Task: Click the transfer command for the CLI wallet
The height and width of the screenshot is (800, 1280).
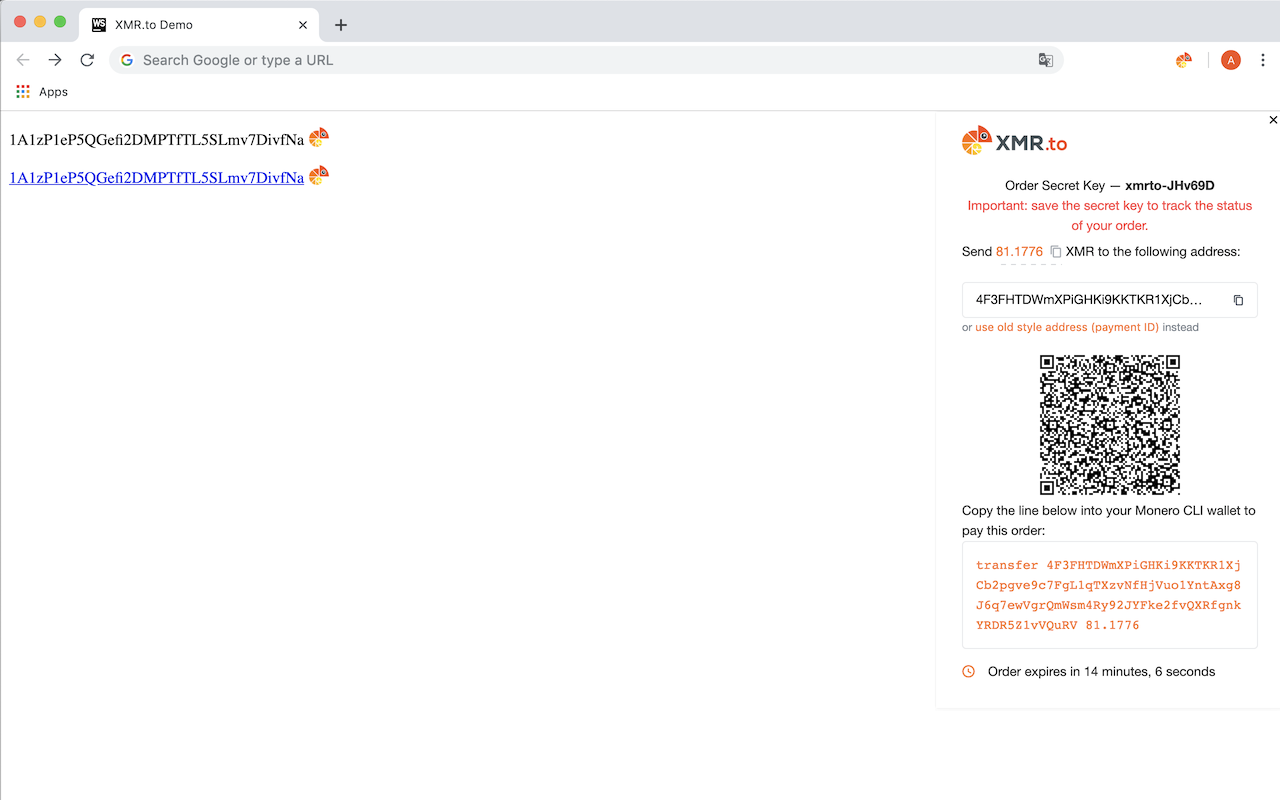Action: pyautogui.click(x=1110, y=595)
